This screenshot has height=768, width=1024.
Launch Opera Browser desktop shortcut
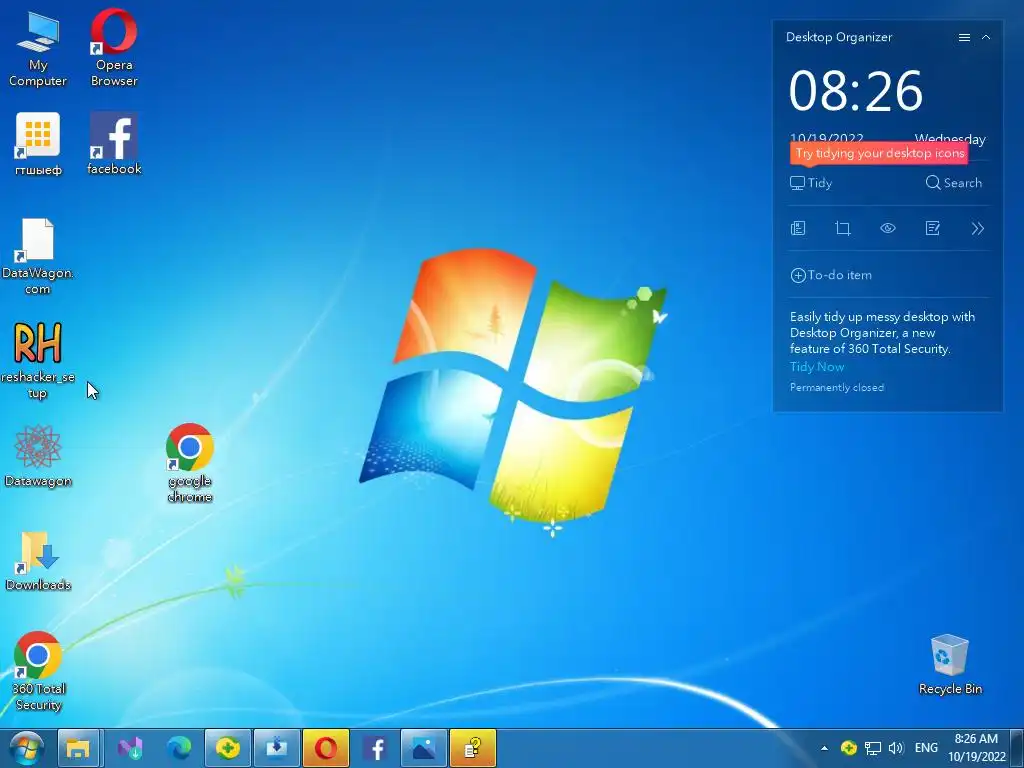[x=114, y=48]
